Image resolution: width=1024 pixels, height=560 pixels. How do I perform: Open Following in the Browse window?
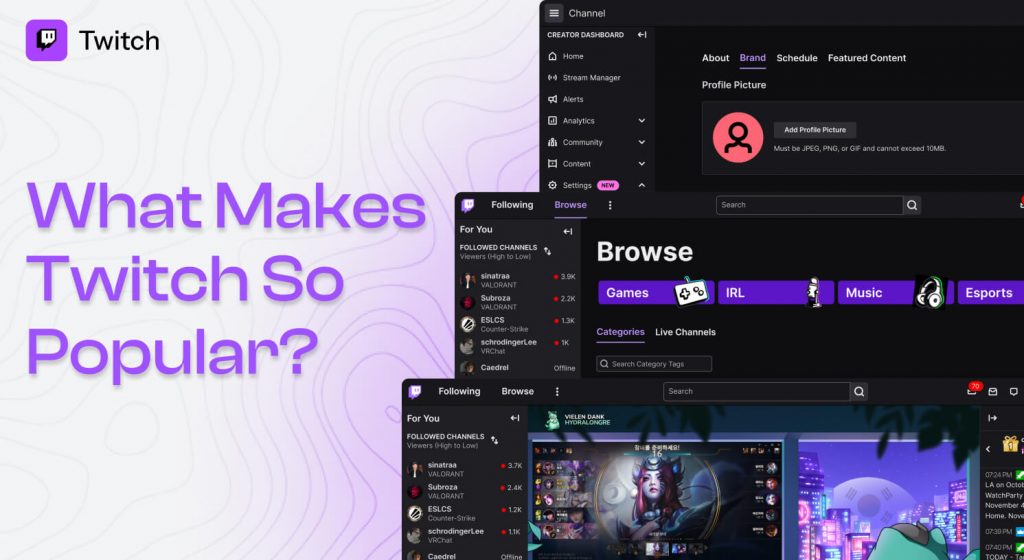(512, 205)
